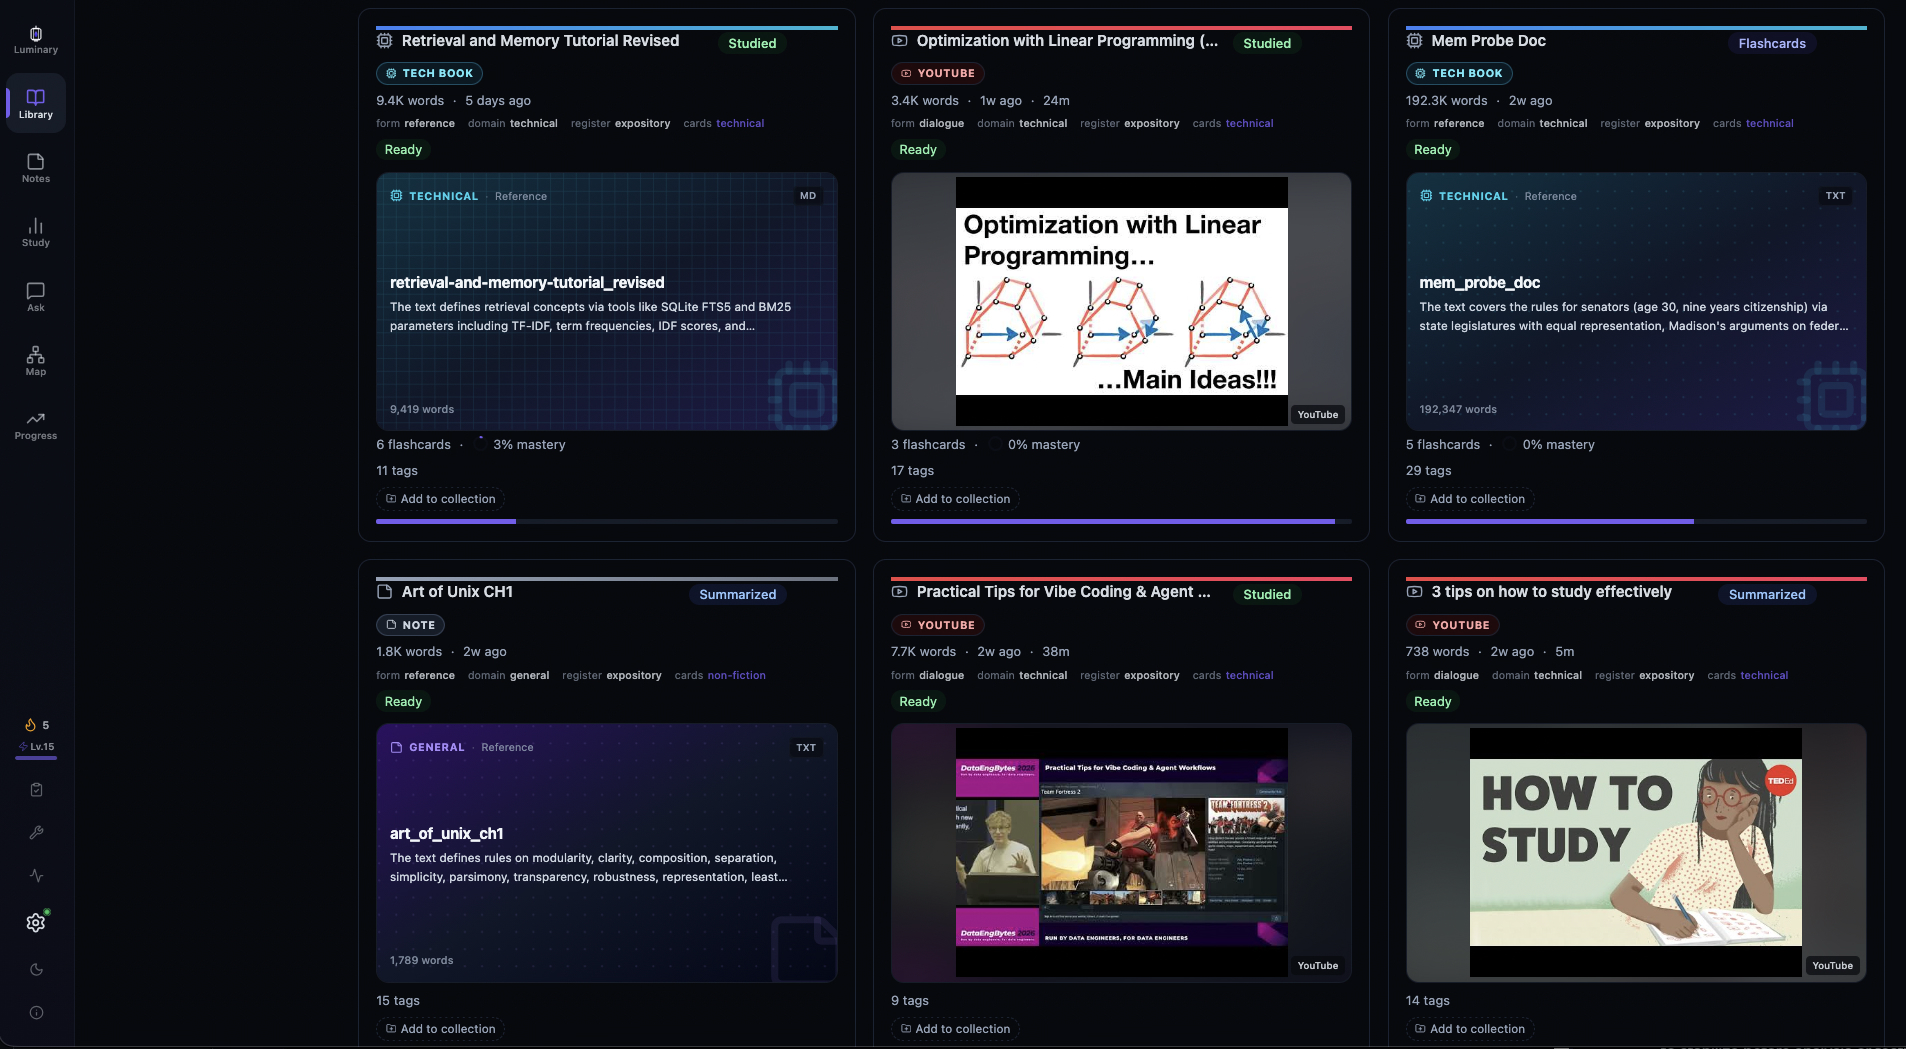Click the clipboard icon in sidebar
Viewport: 1906px width, 1049px height.
tap(36, 790)
